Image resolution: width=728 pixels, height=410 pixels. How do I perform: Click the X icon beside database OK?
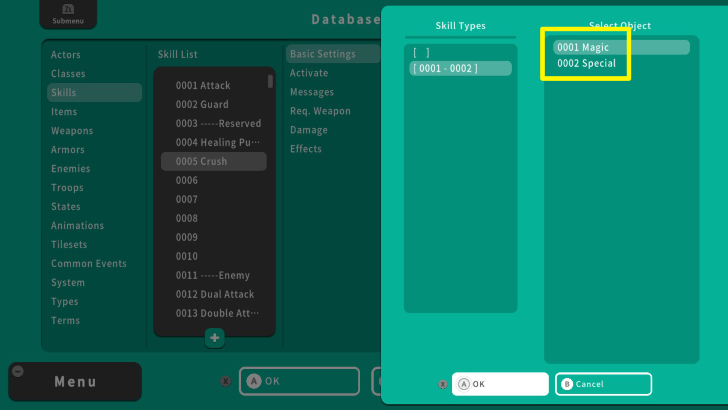click(x=226, y=381)
